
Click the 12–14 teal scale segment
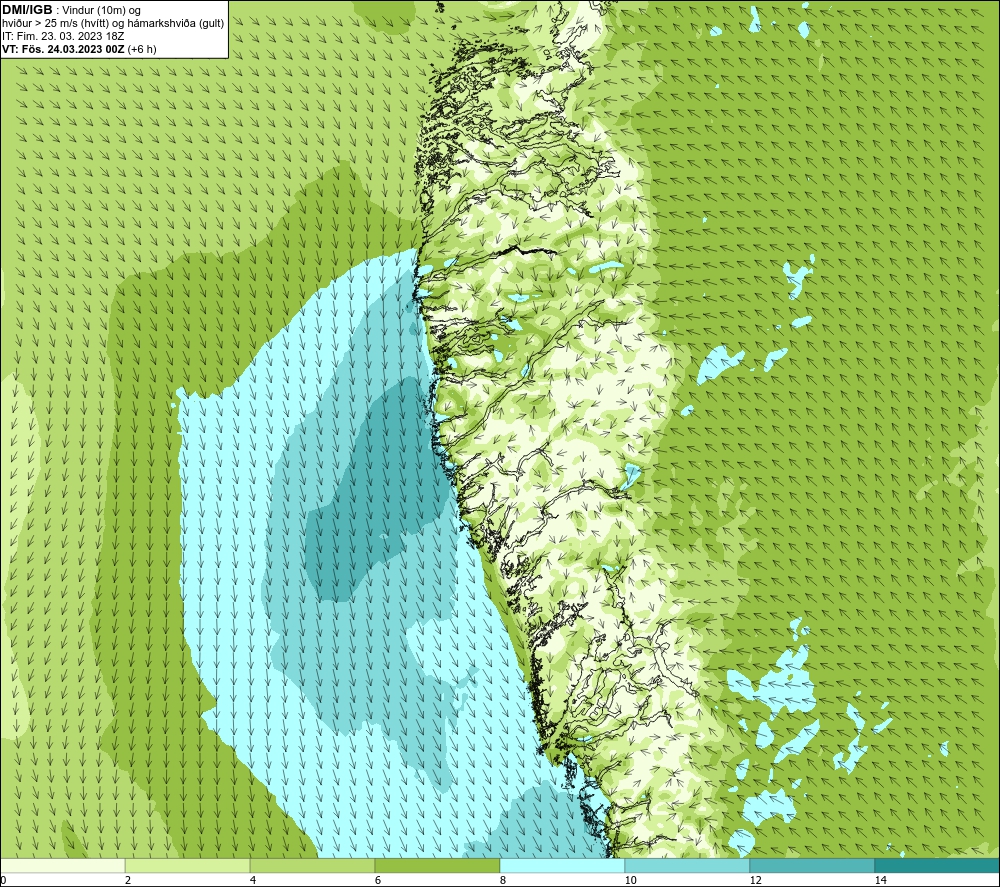[812, 865]
